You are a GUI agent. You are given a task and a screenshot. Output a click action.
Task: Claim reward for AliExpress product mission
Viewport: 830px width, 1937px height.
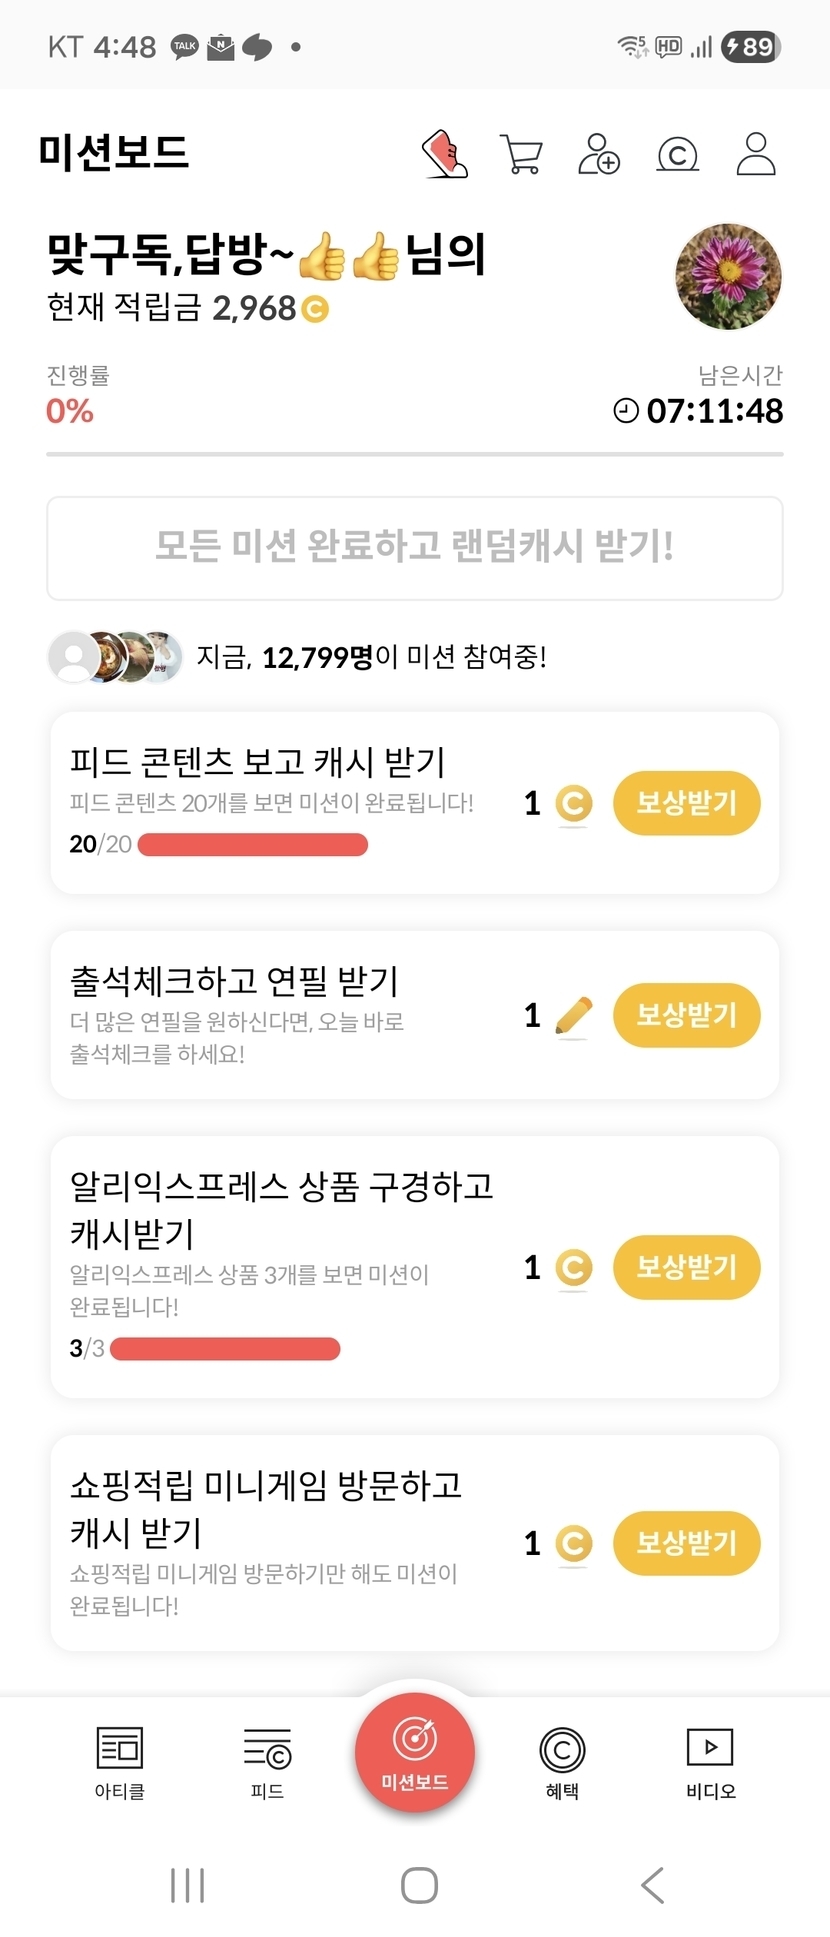pyautogui.click(x=686, y=1267)
